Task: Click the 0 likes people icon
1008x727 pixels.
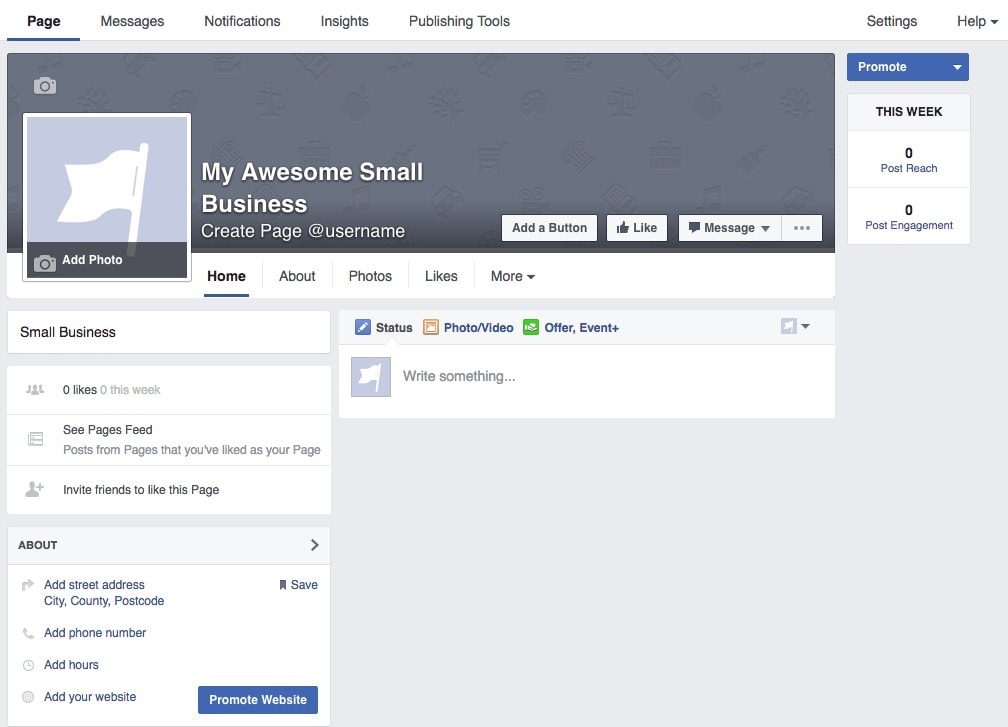Action: tap(35, 390)
